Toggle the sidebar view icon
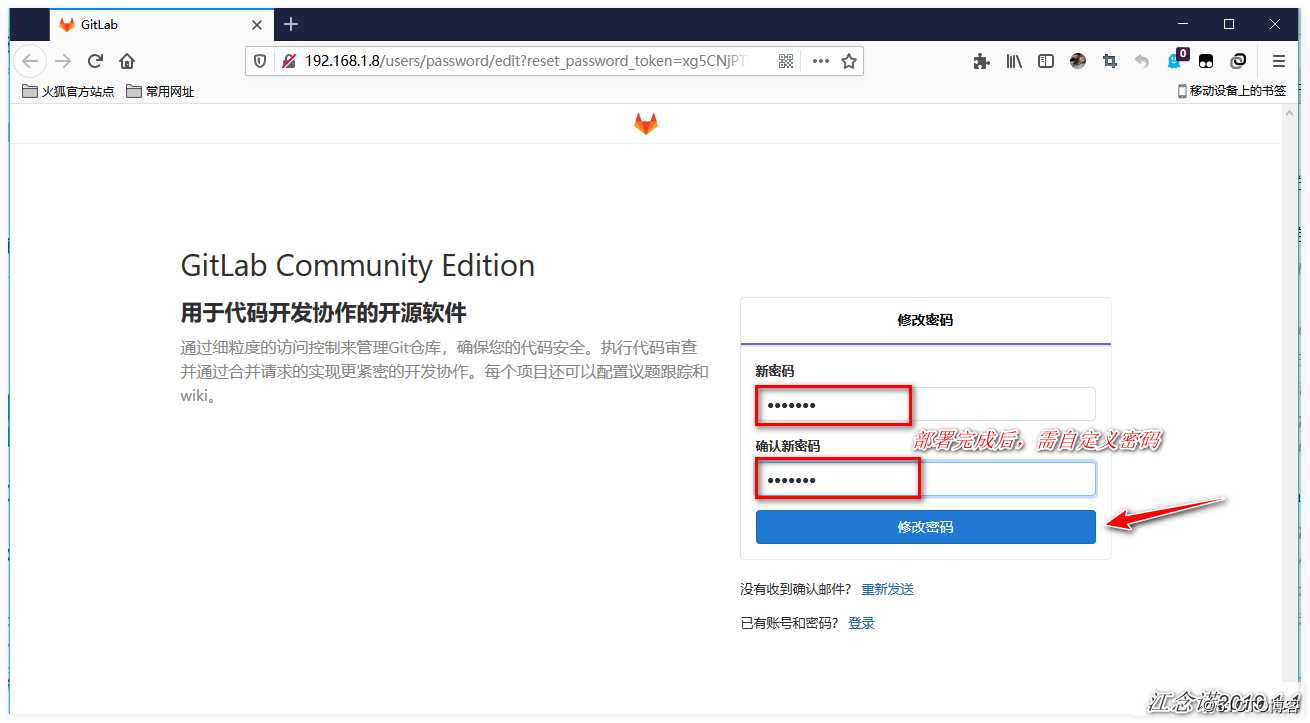 (1046, 61)
